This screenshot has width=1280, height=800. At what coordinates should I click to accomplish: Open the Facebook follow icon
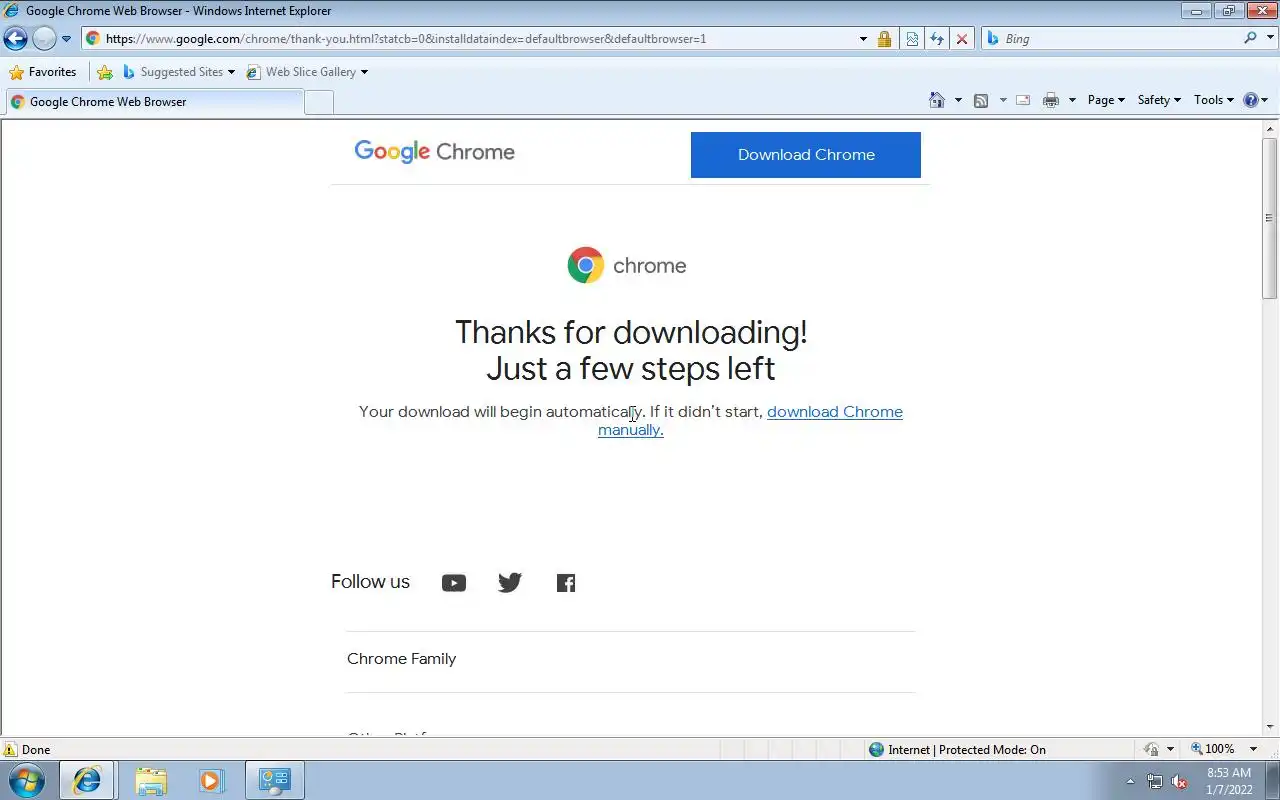tap(566, 583)
